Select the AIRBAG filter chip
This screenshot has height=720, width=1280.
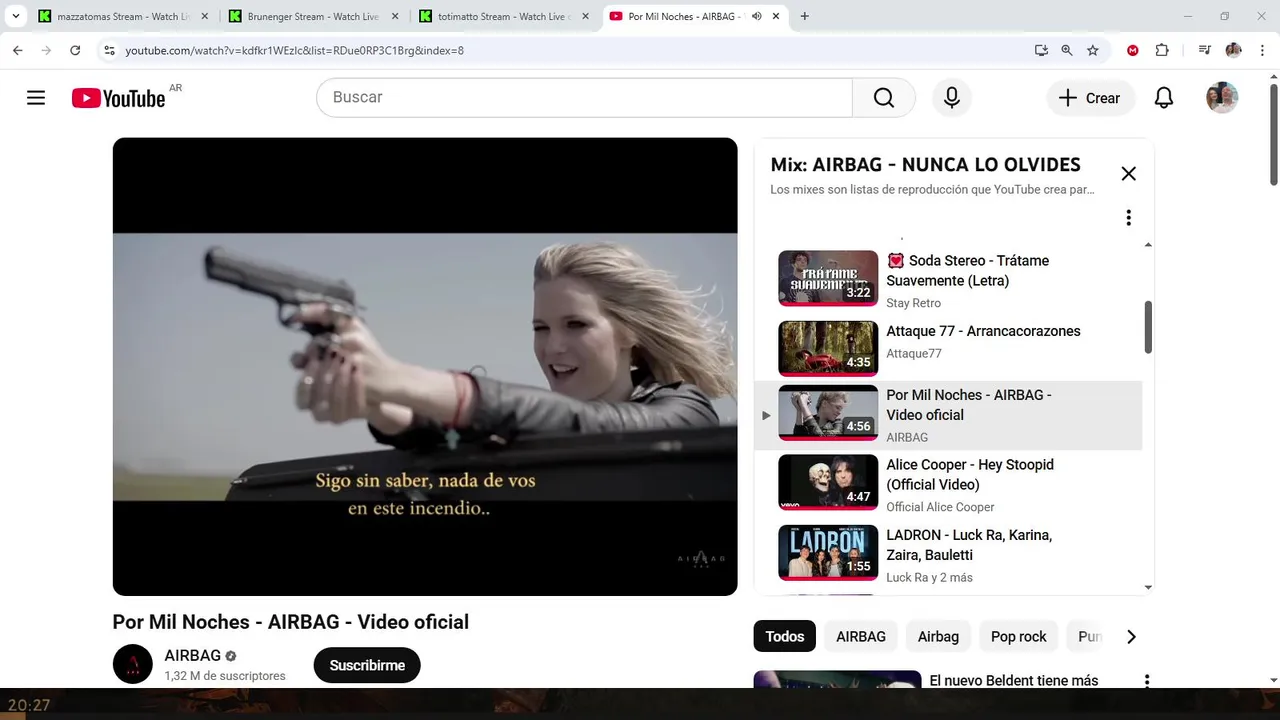[861, 636]
